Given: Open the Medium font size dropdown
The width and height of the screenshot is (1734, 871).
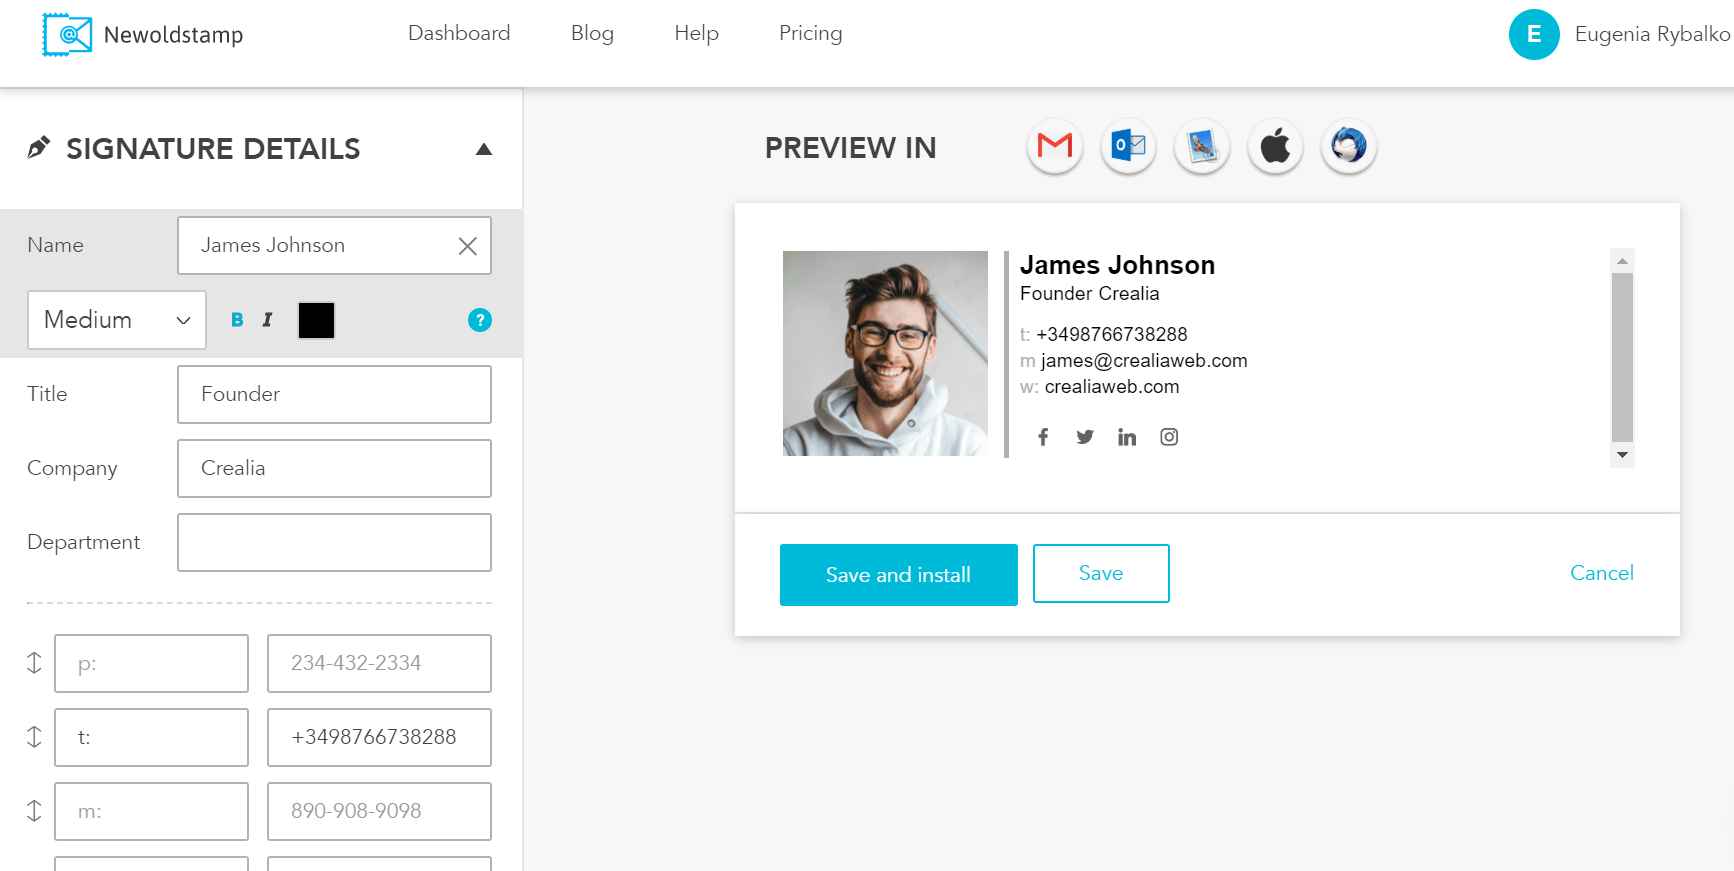Looking at the screenshot, I should click(117, 320).
